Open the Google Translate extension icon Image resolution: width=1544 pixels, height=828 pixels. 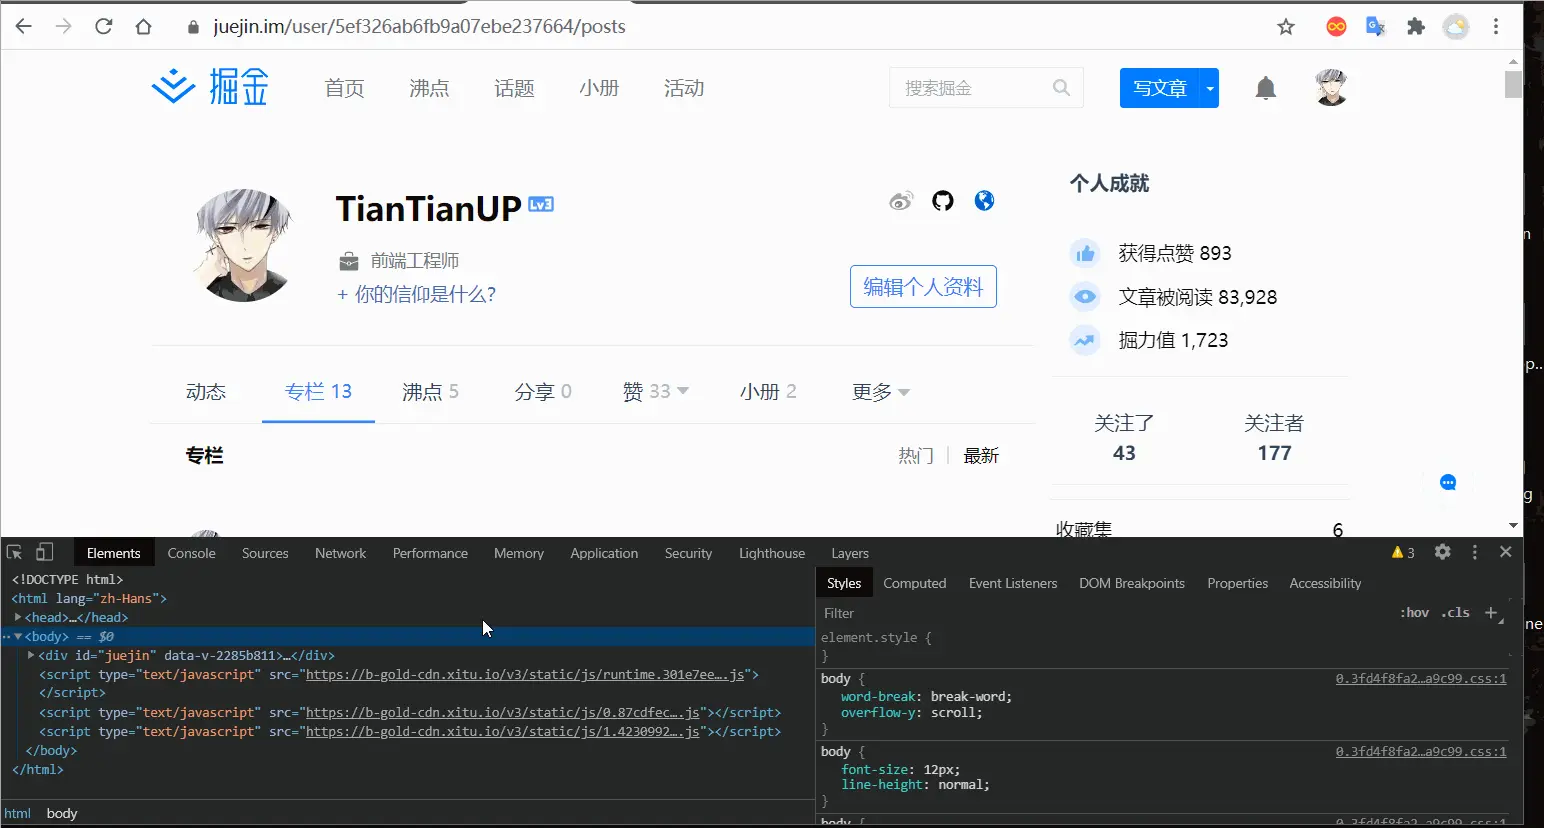pyautogui.click(x=1376, y=27)
